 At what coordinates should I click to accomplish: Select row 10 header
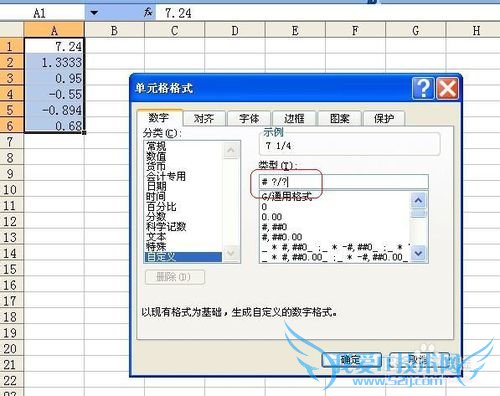[12, 189]
